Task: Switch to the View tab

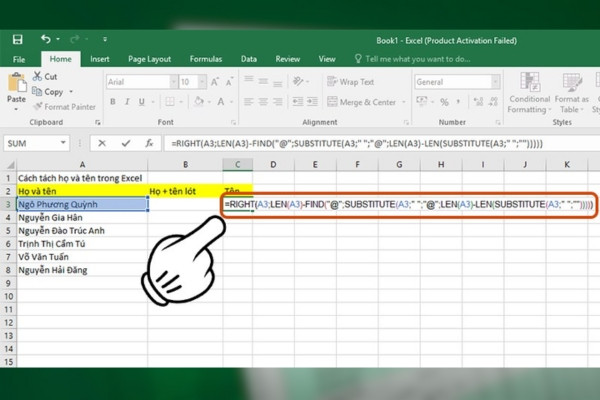Action: coord(327,59)
